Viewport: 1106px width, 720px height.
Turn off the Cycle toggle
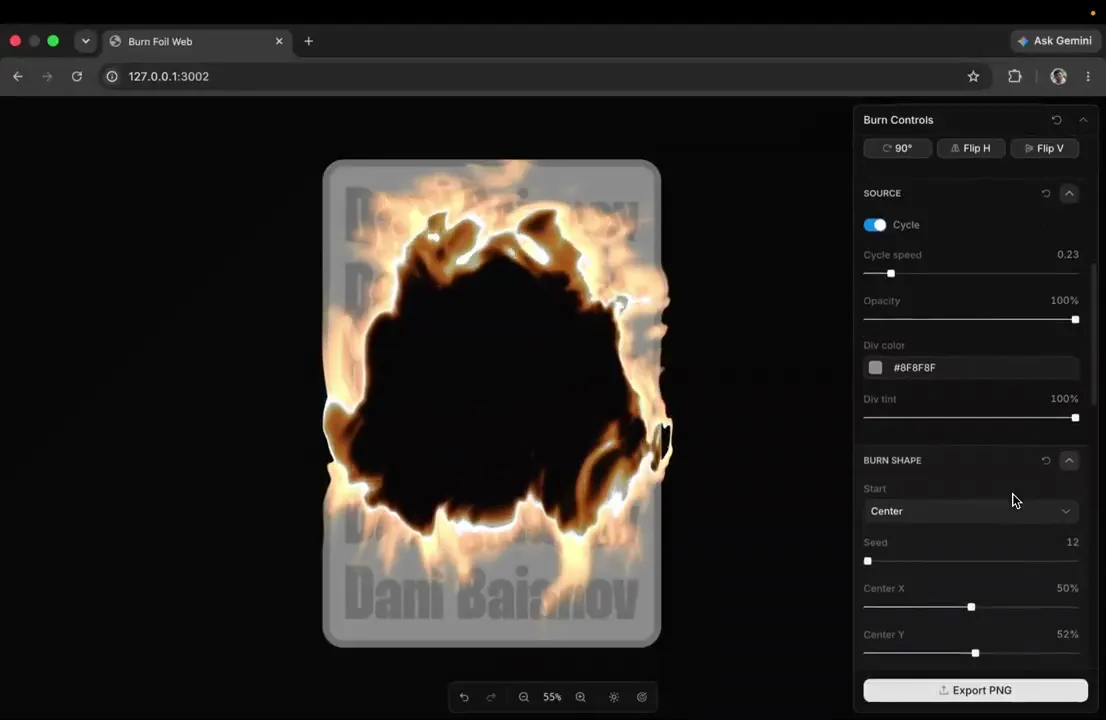pos(875,225)
